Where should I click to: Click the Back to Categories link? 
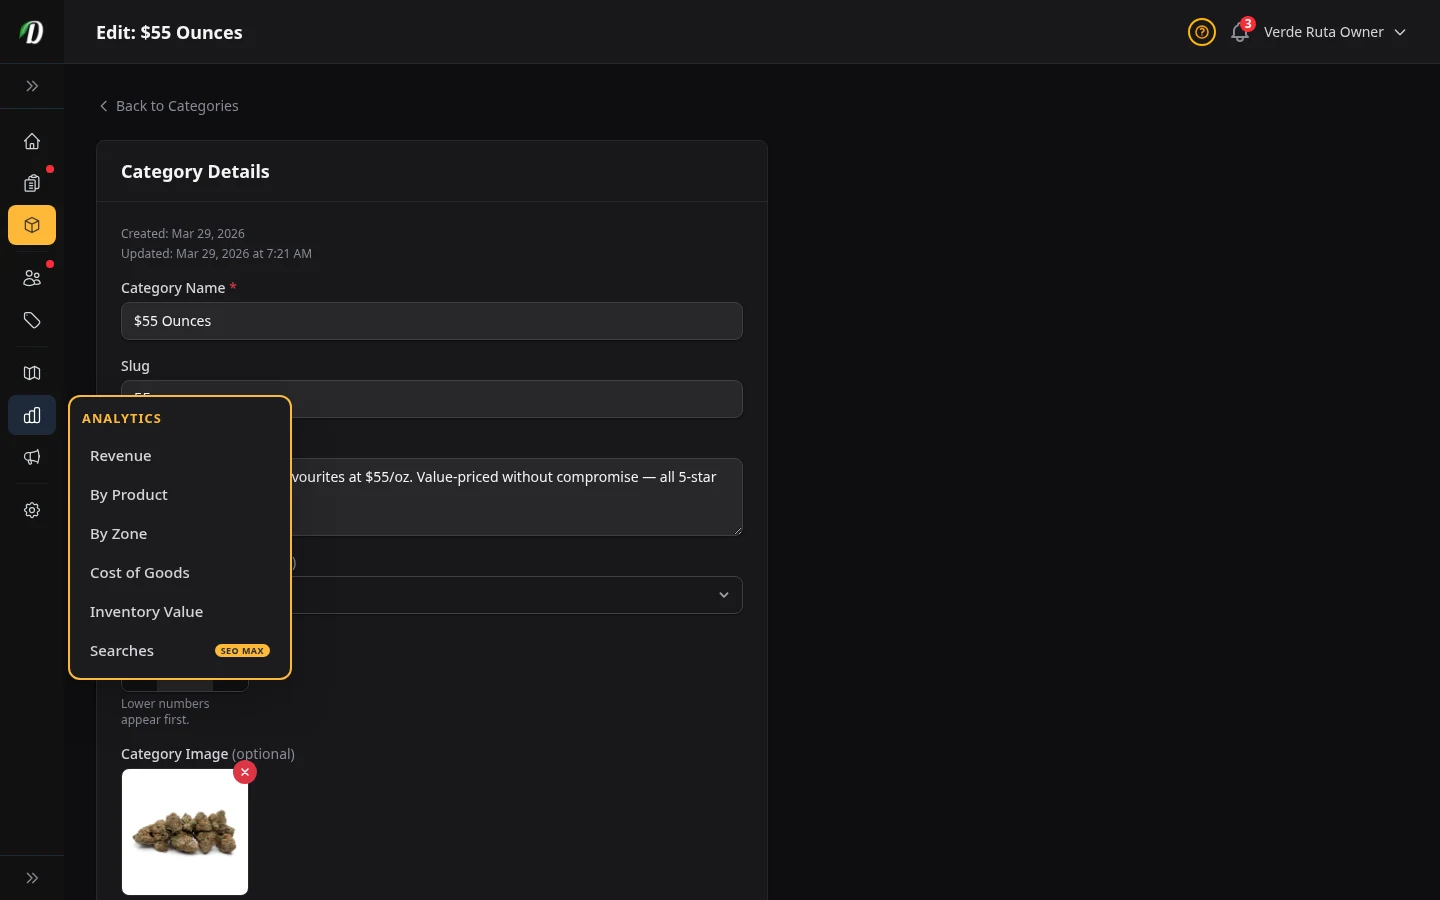coord(168,106)
